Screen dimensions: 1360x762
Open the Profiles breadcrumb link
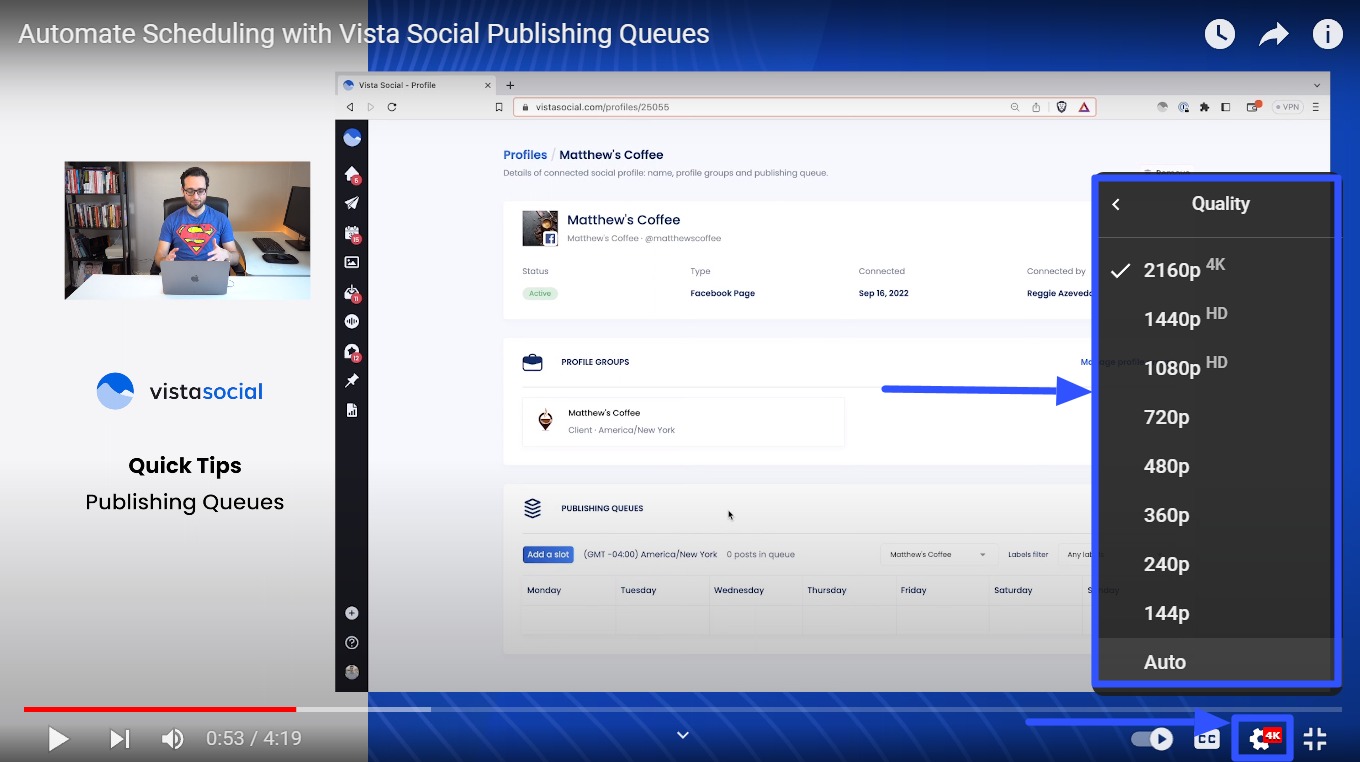(525, 155)
